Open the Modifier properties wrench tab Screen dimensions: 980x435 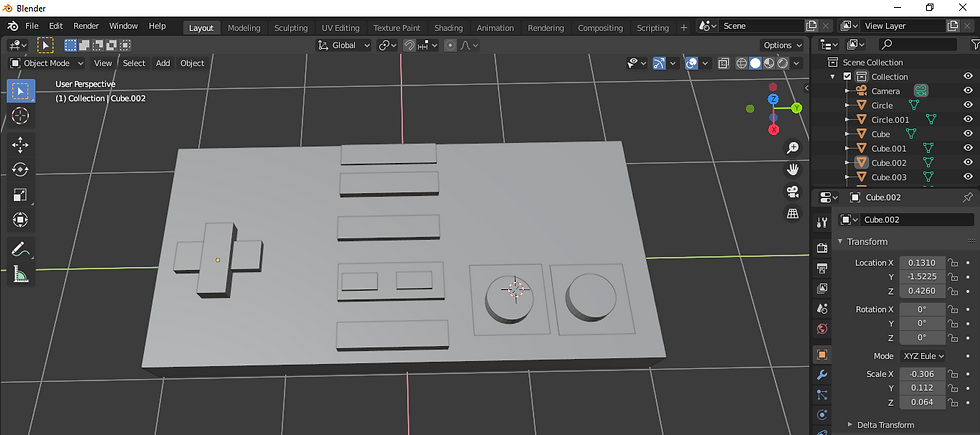click(x=822, y=374)
